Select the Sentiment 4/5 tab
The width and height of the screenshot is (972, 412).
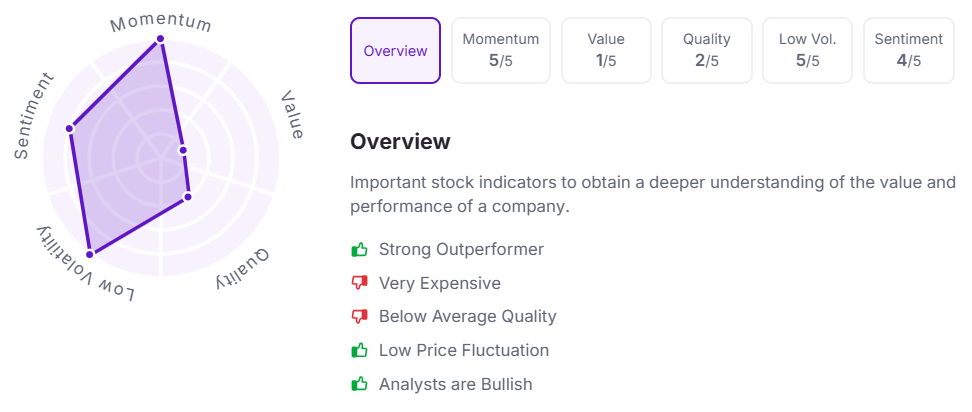[x=908, y=51]
